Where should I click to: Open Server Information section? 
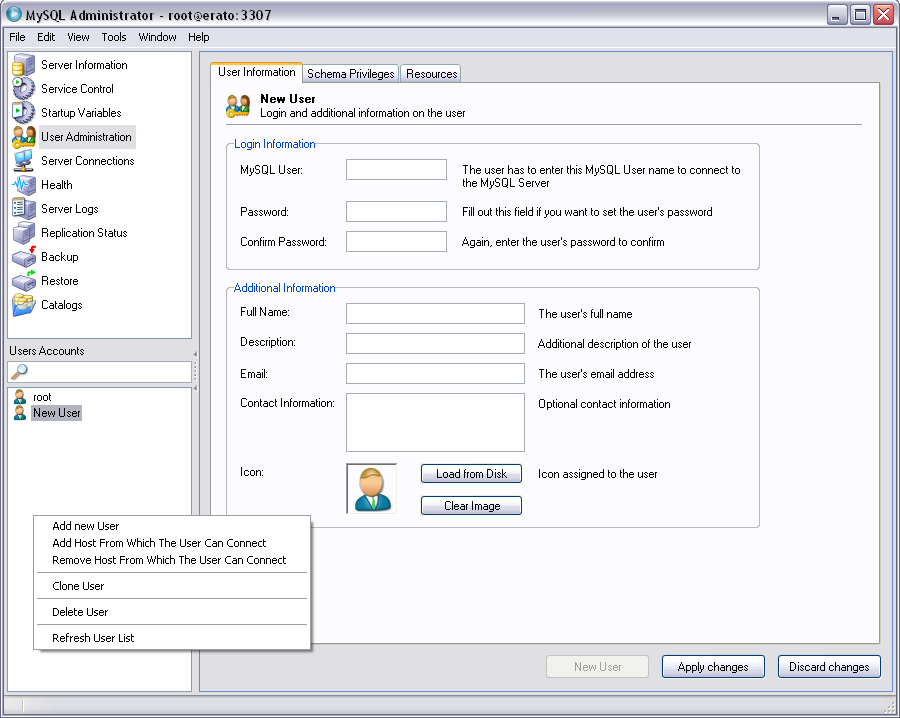click(x=84, y=65)
